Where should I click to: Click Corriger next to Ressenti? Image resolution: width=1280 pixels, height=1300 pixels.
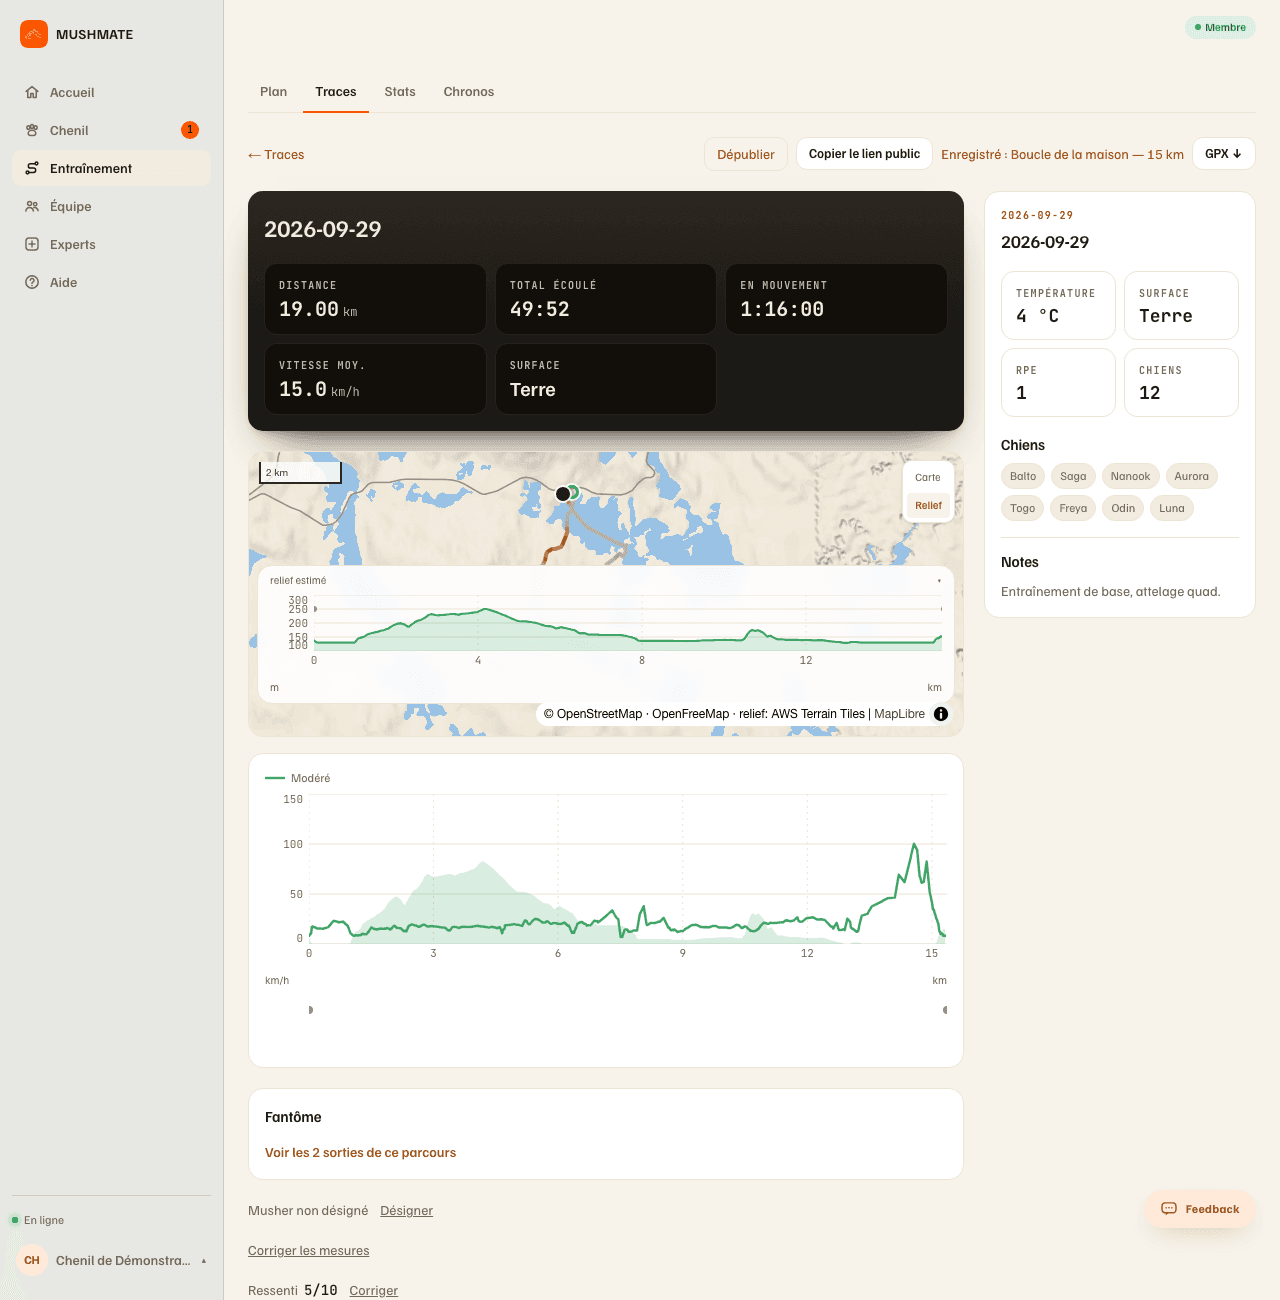[x=373, y=1291]
